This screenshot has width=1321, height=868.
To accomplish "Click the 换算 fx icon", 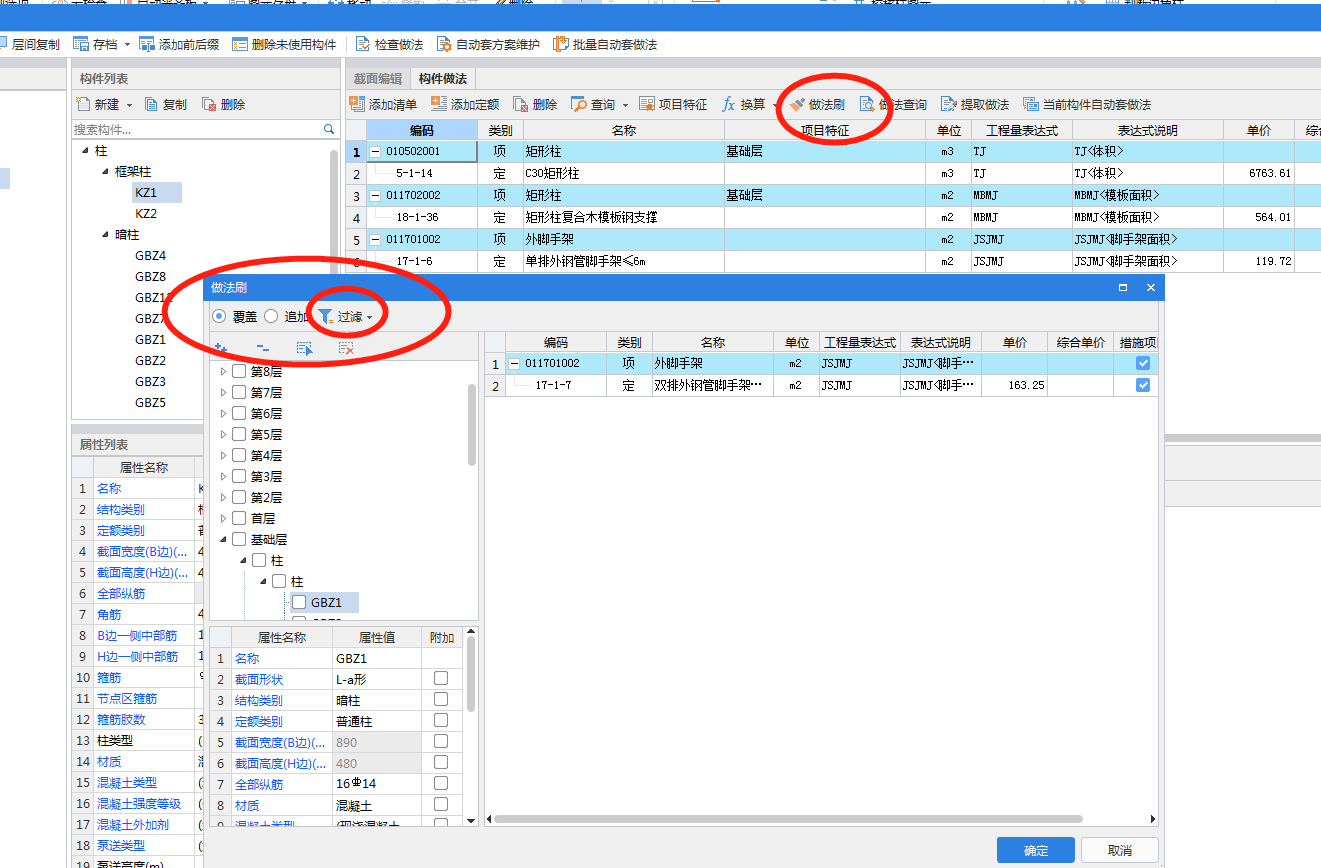I will point(729,104).
